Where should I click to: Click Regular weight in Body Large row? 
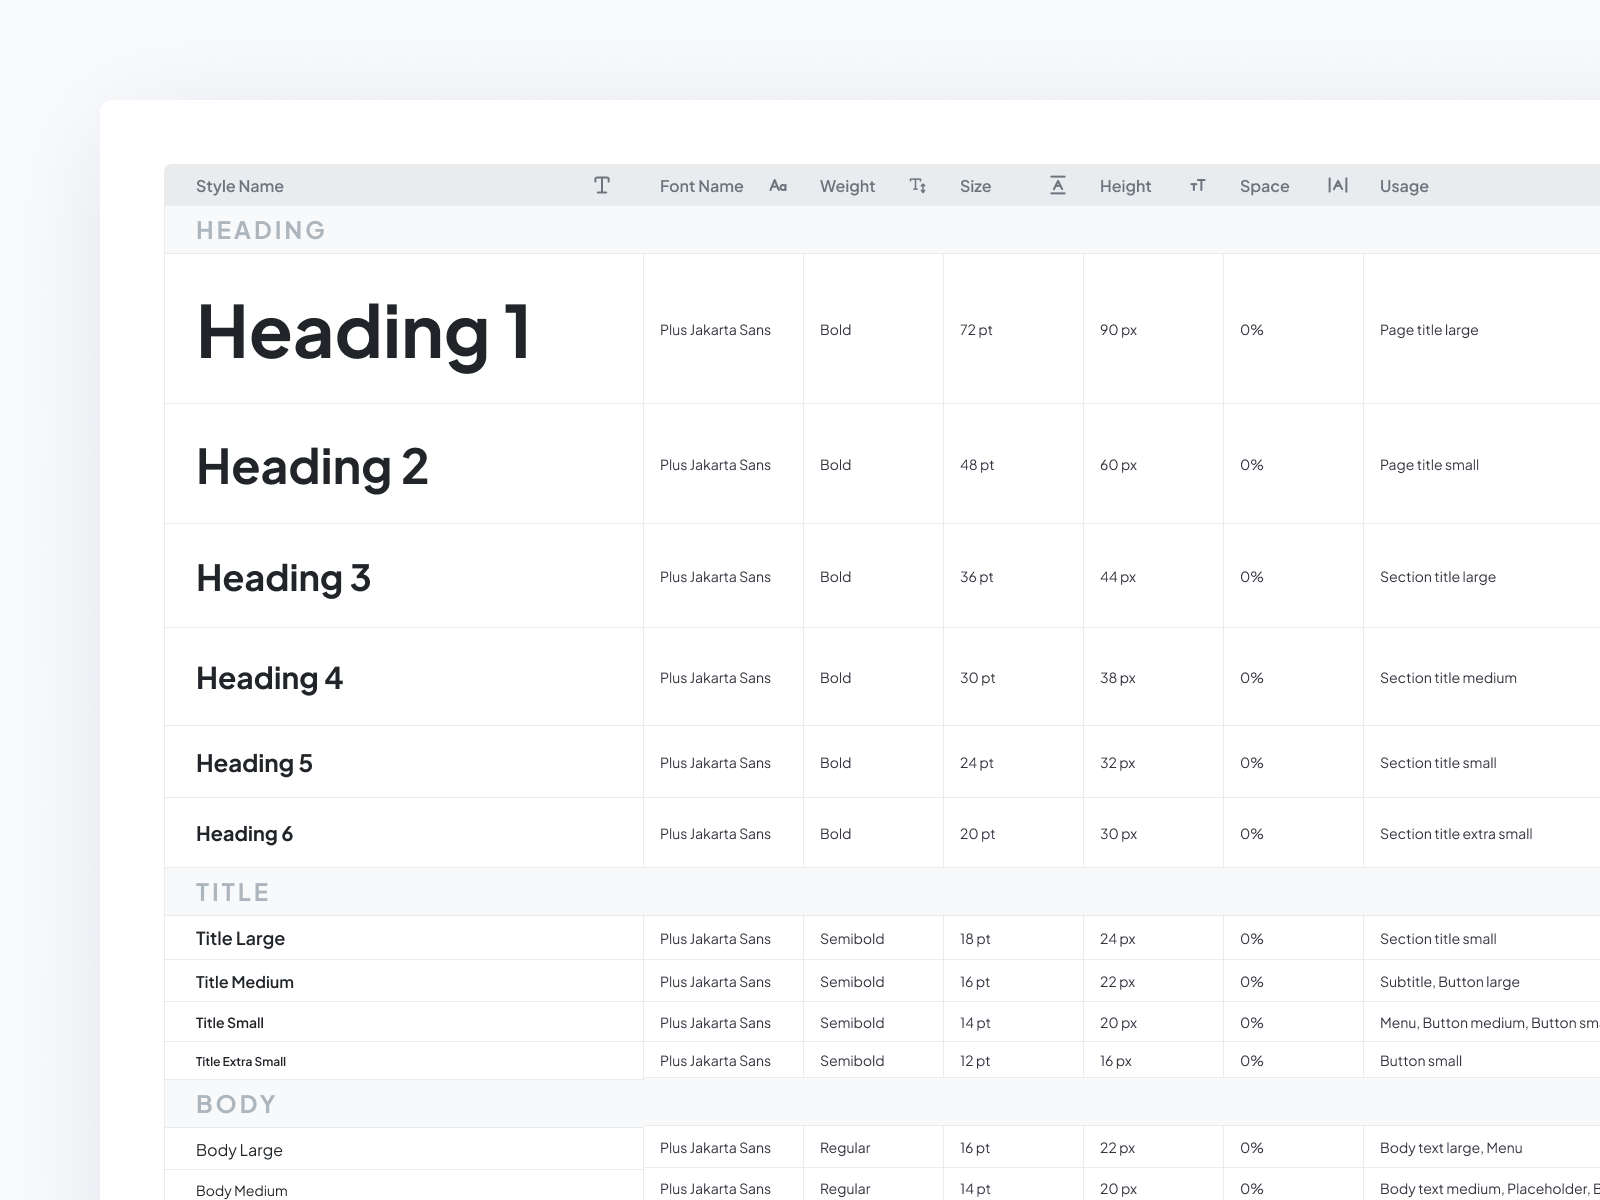[845, 1148]
